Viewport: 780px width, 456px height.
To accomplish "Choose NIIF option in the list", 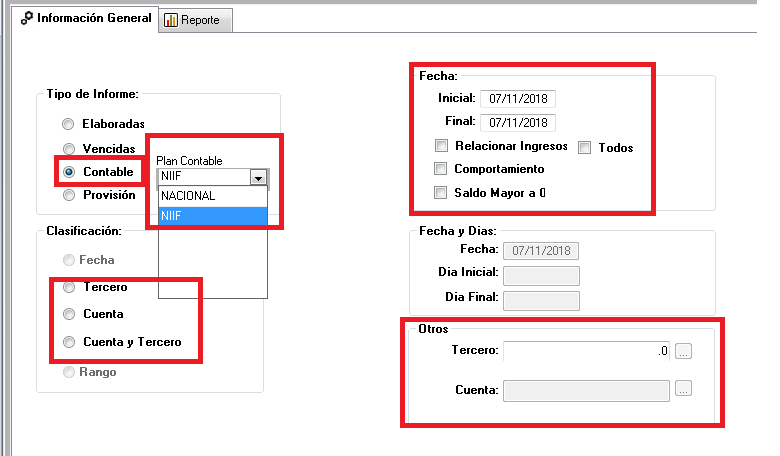I will coord(213,215).
